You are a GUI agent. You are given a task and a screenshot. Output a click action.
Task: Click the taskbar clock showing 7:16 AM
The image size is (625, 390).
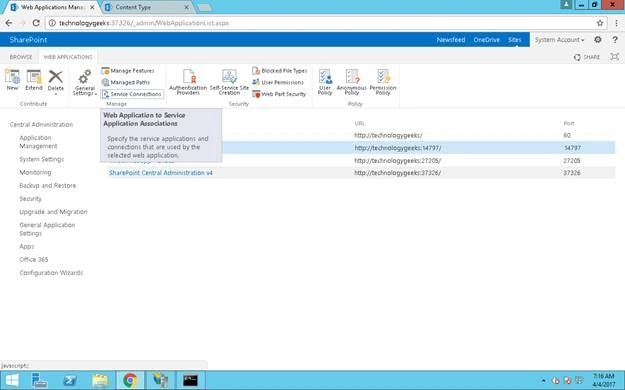click(603, 380)
